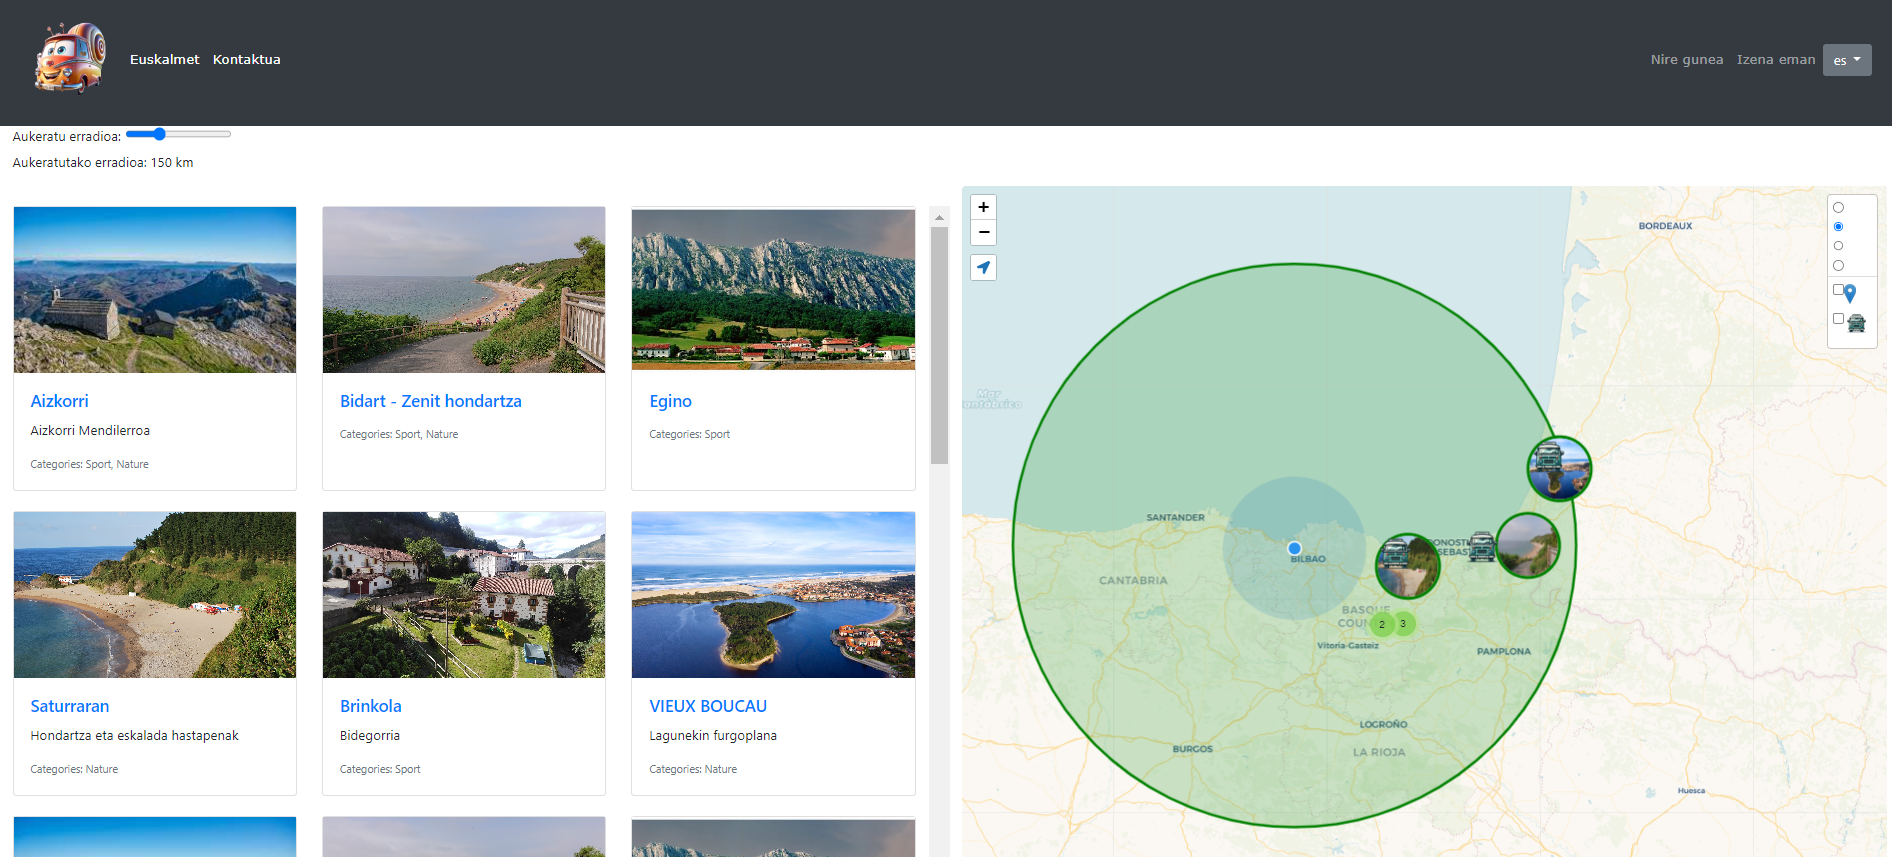This screenshot has width=1892, height=857.
Task: Click 'Lagunekin furgoplana' description text
Action: coord(713,735)
